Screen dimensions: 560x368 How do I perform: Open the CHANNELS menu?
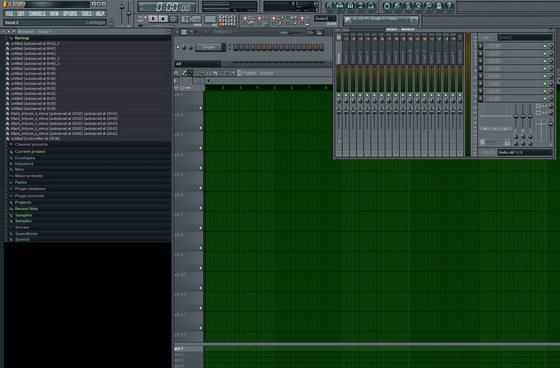pos(37,14)
